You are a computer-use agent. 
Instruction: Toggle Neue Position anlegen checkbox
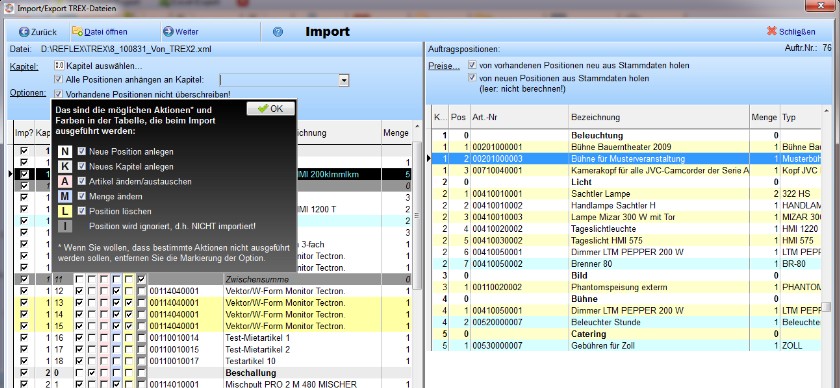(82, 152)
